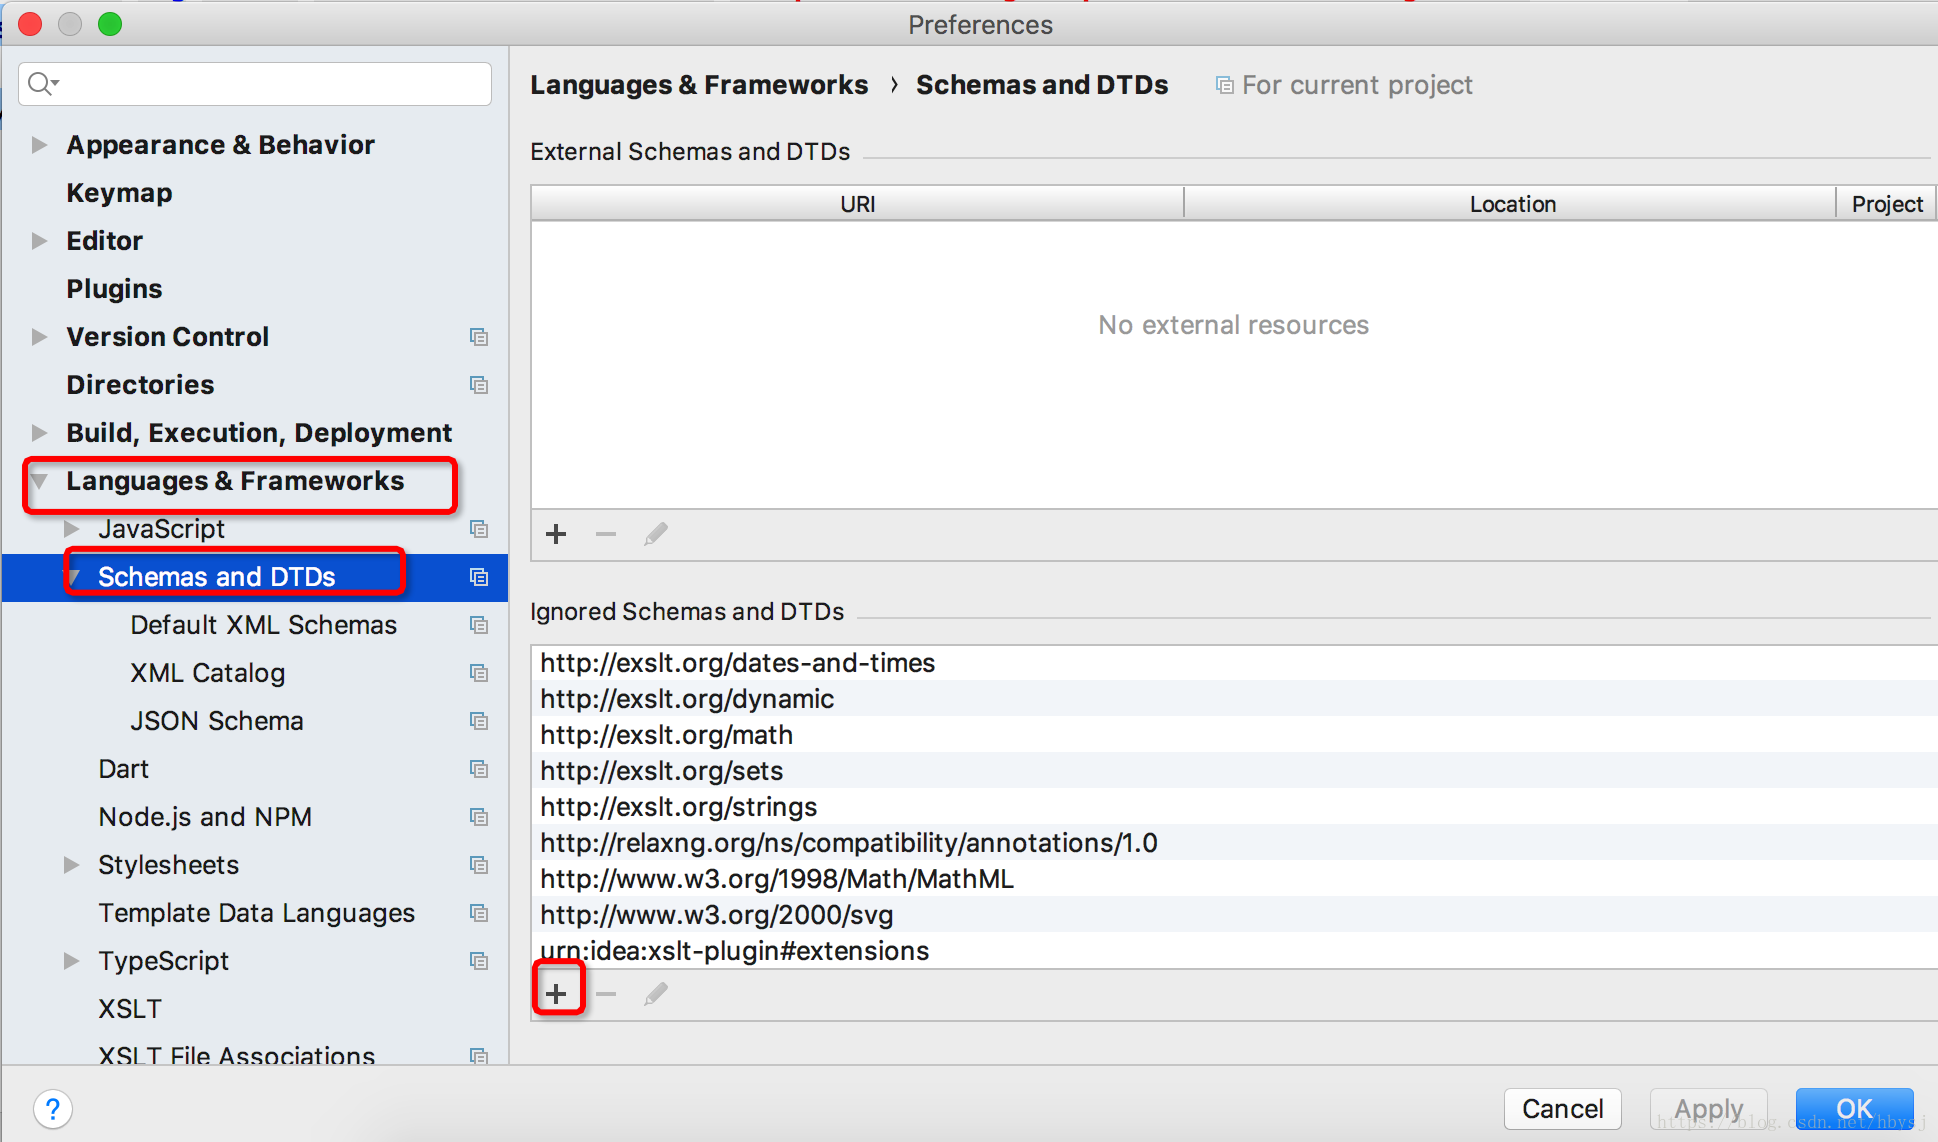
Task: Expand the Appearance & Behavior section
Action: 39,145
